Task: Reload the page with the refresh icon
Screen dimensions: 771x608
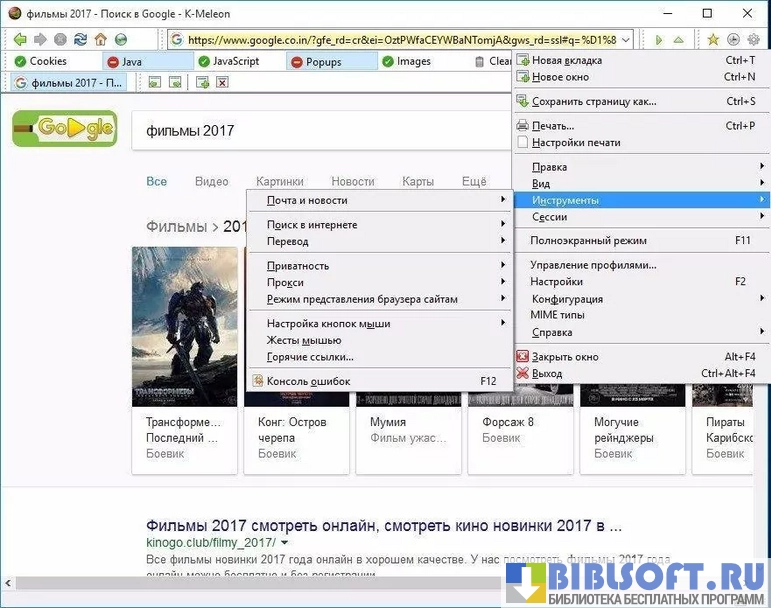Action: (80, 40)
